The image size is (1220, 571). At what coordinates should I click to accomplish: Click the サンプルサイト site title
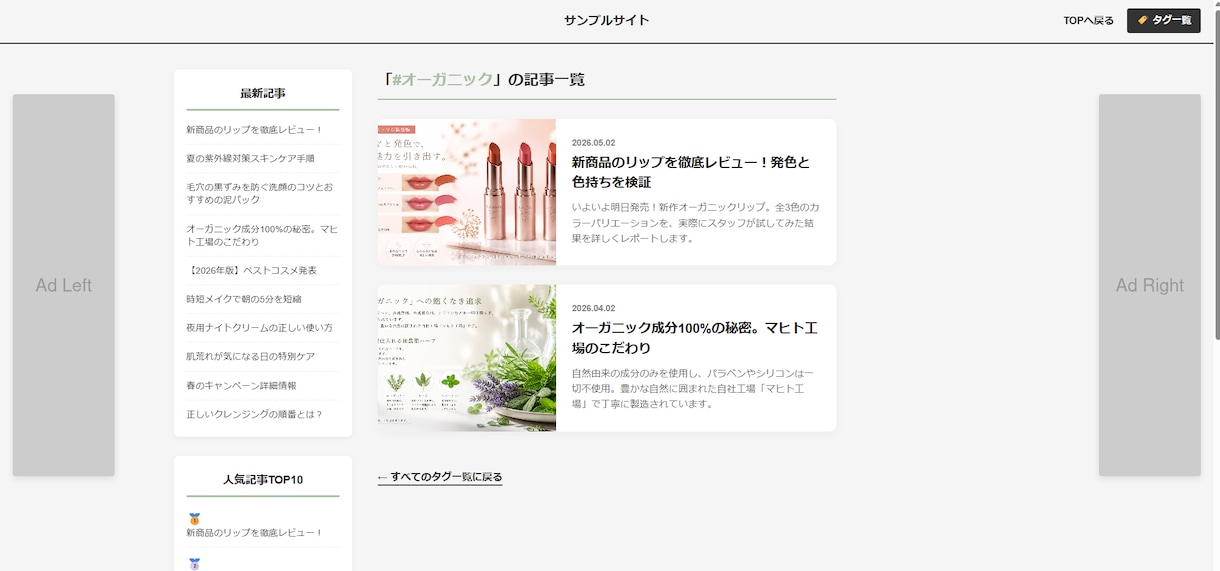pos(606,20)
